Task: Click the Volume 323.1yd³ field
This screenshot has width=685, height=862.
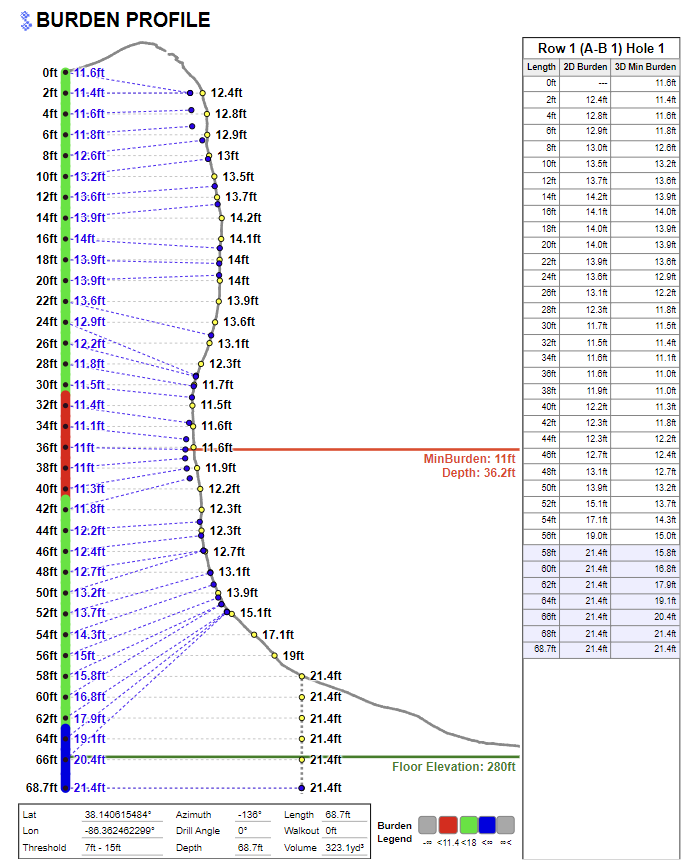Action: [x=342, y=846]
